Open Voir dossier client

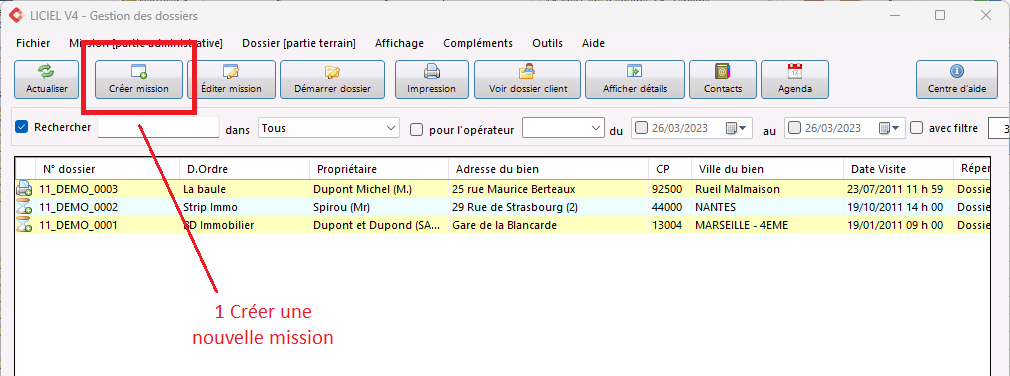coord(528,80)
